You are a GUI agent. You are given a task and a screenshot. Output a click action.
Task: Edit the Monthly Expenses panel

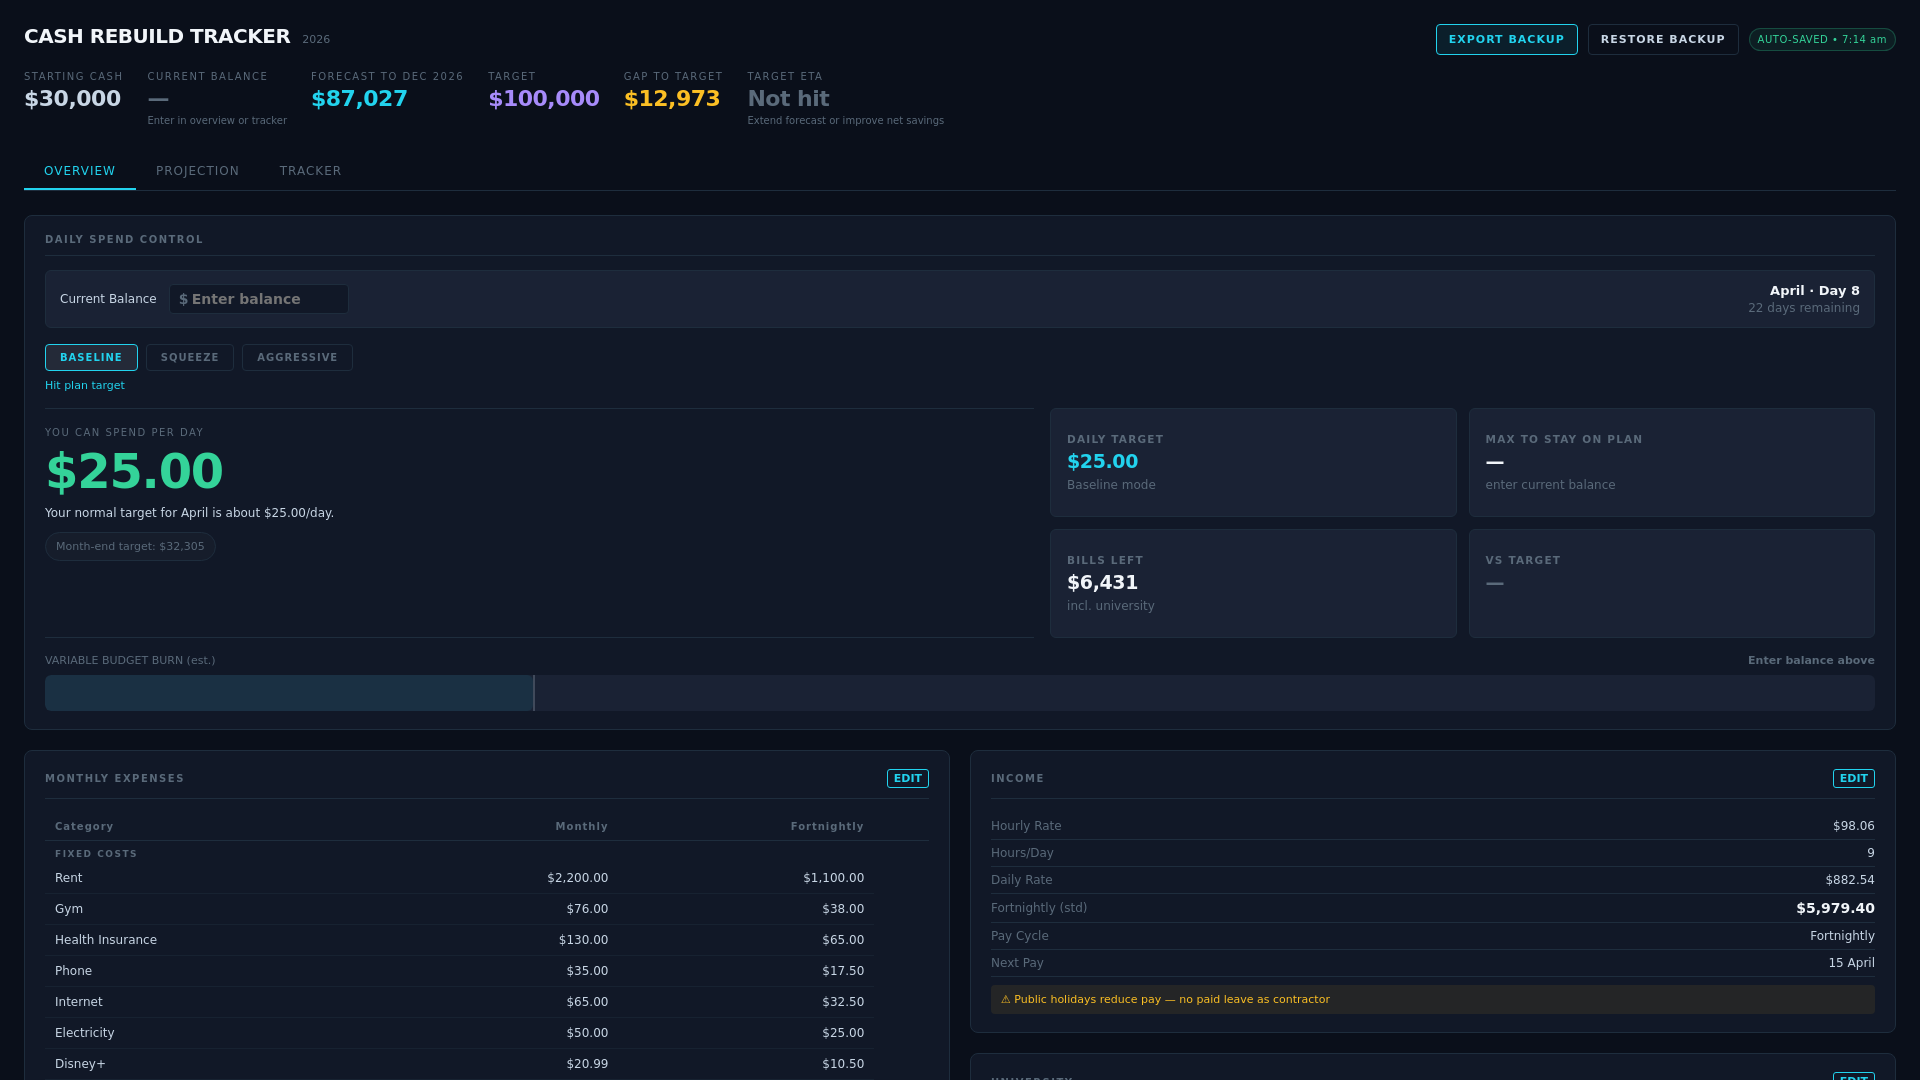(908, 779)
